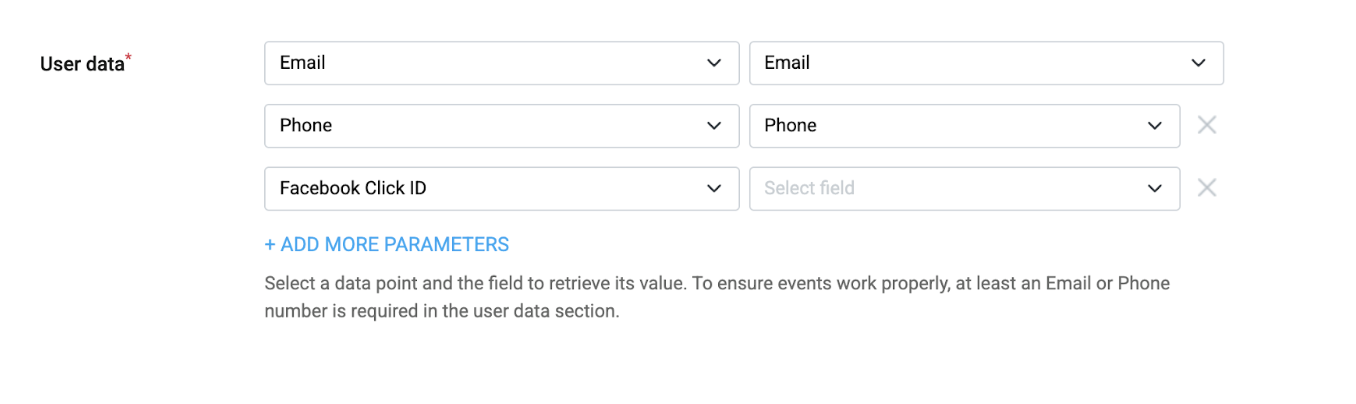Viewport: 1356px width, 404px height.
Task: Click the User data section label
Action: (82, 64)
